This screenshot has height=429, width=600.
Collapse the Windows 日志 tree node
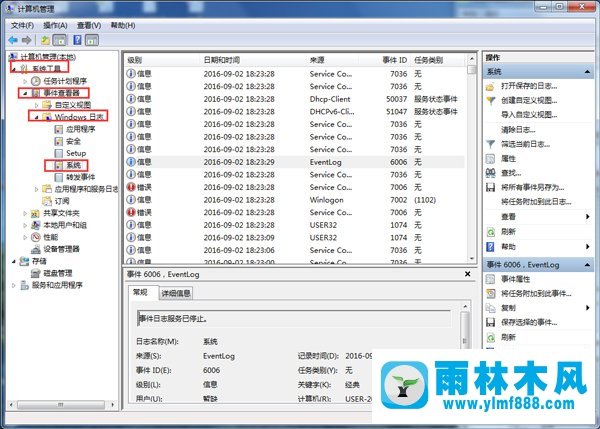(x=37, y=117)
